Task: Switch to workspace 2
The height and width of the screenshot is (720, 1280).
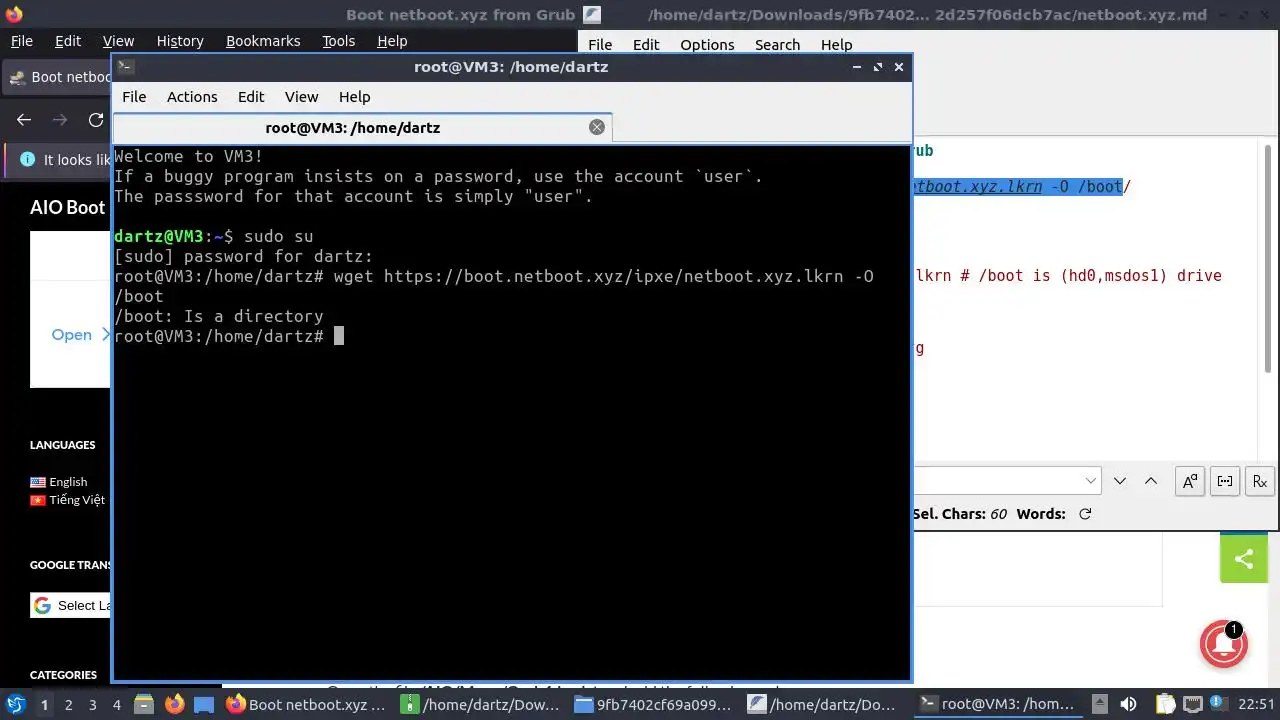Action: click(x=68, y=705)
